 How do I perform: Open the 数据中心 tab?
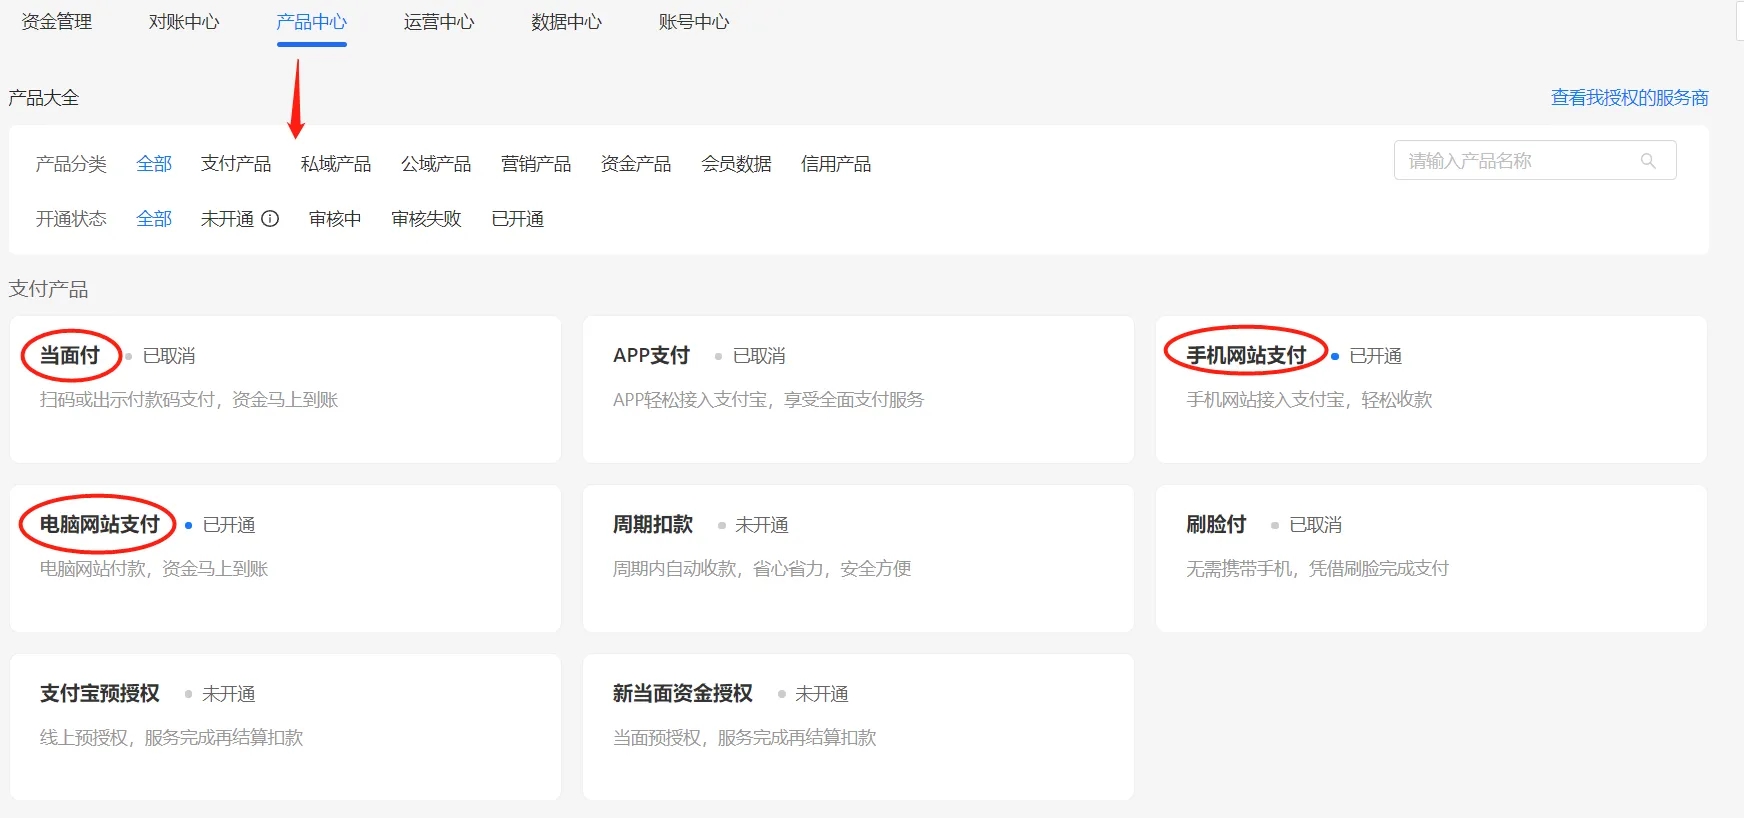(566, 21)
